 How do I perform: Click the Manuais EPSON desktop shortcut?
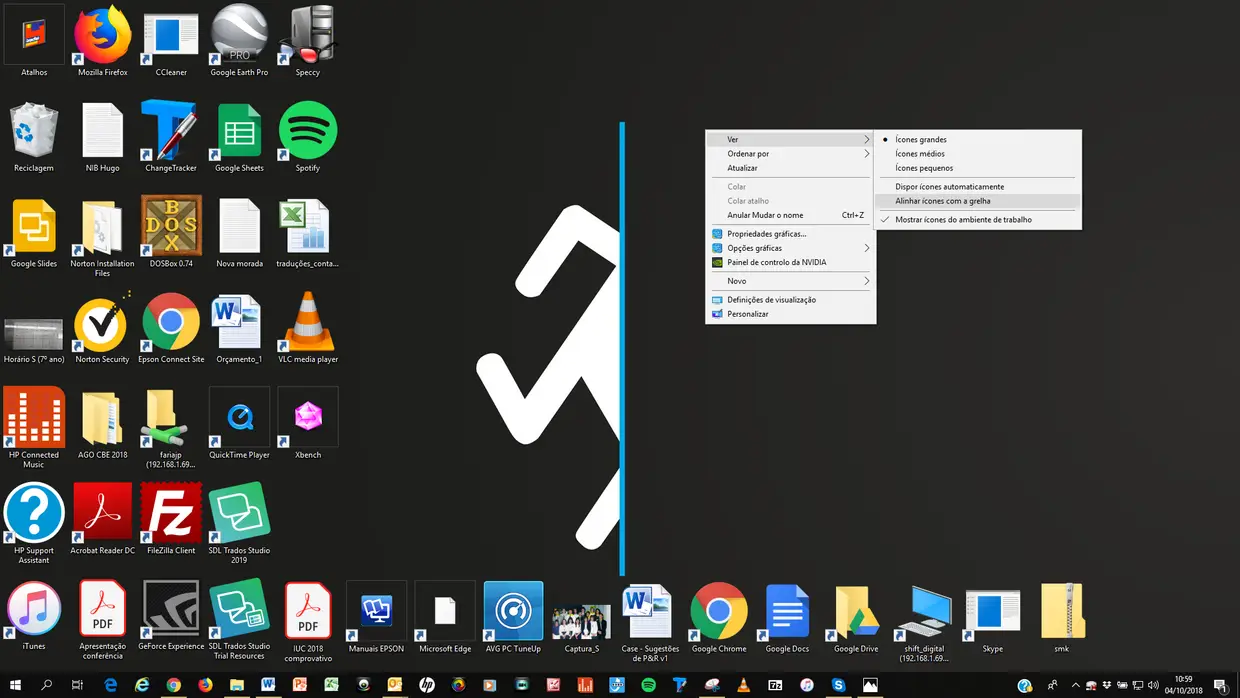coord(377,617)
